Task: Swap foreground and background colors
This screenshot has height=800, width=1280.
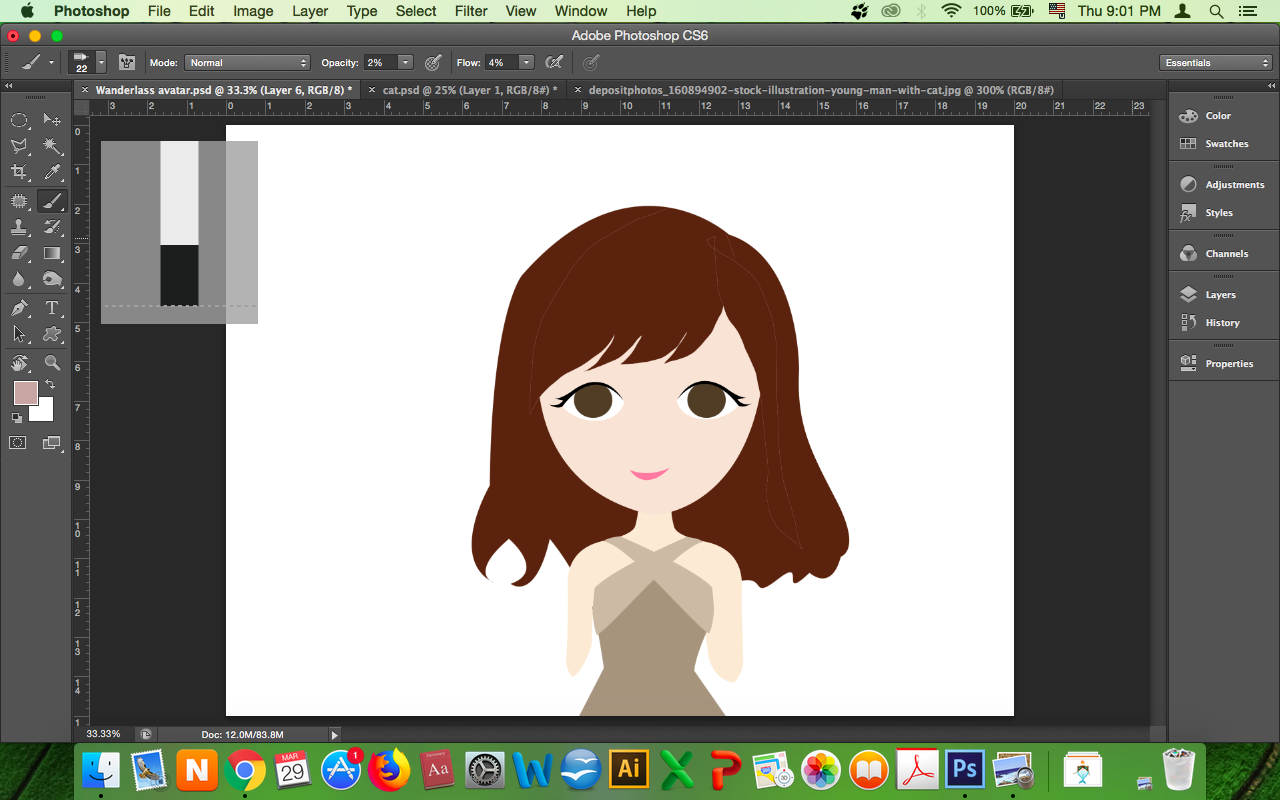Action: pos(50,384)
